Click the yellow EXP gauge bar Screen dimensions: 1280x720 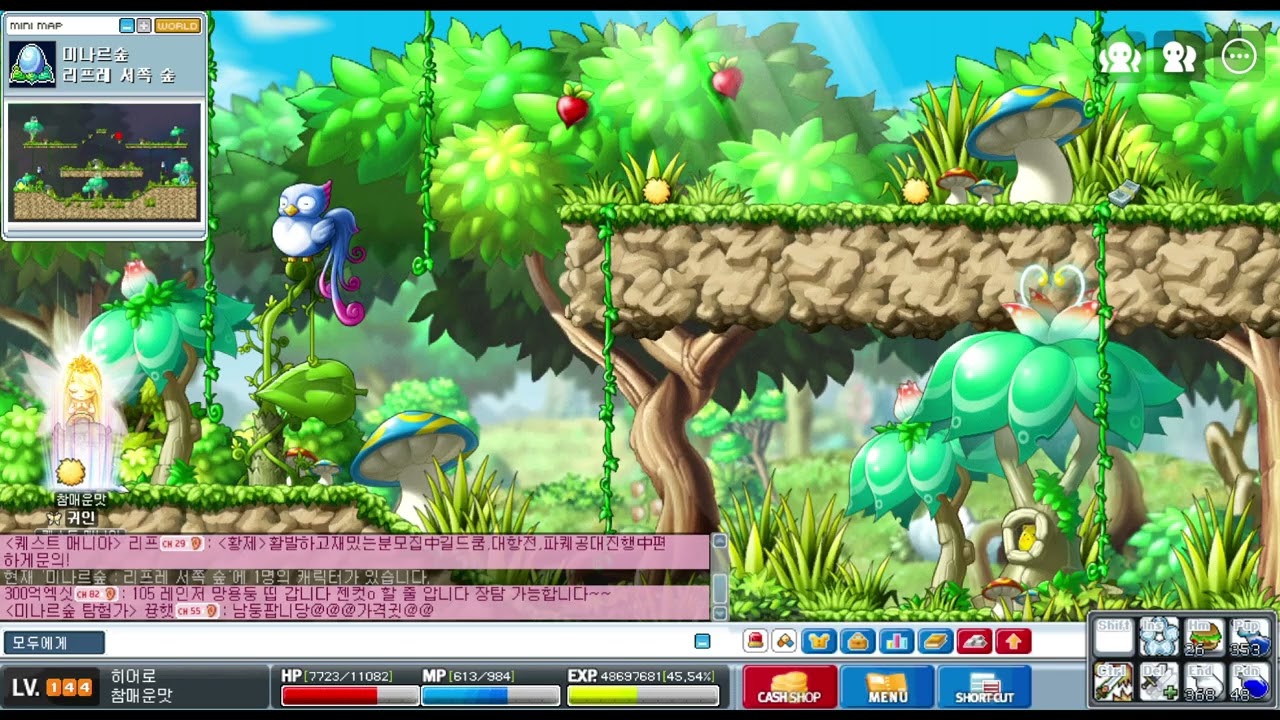click(643, 696)
